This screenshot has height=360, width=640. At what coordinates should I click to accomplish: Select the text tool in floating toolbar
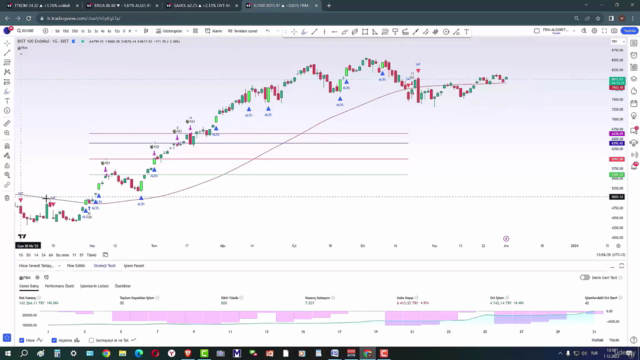click(x=466, y=32)
